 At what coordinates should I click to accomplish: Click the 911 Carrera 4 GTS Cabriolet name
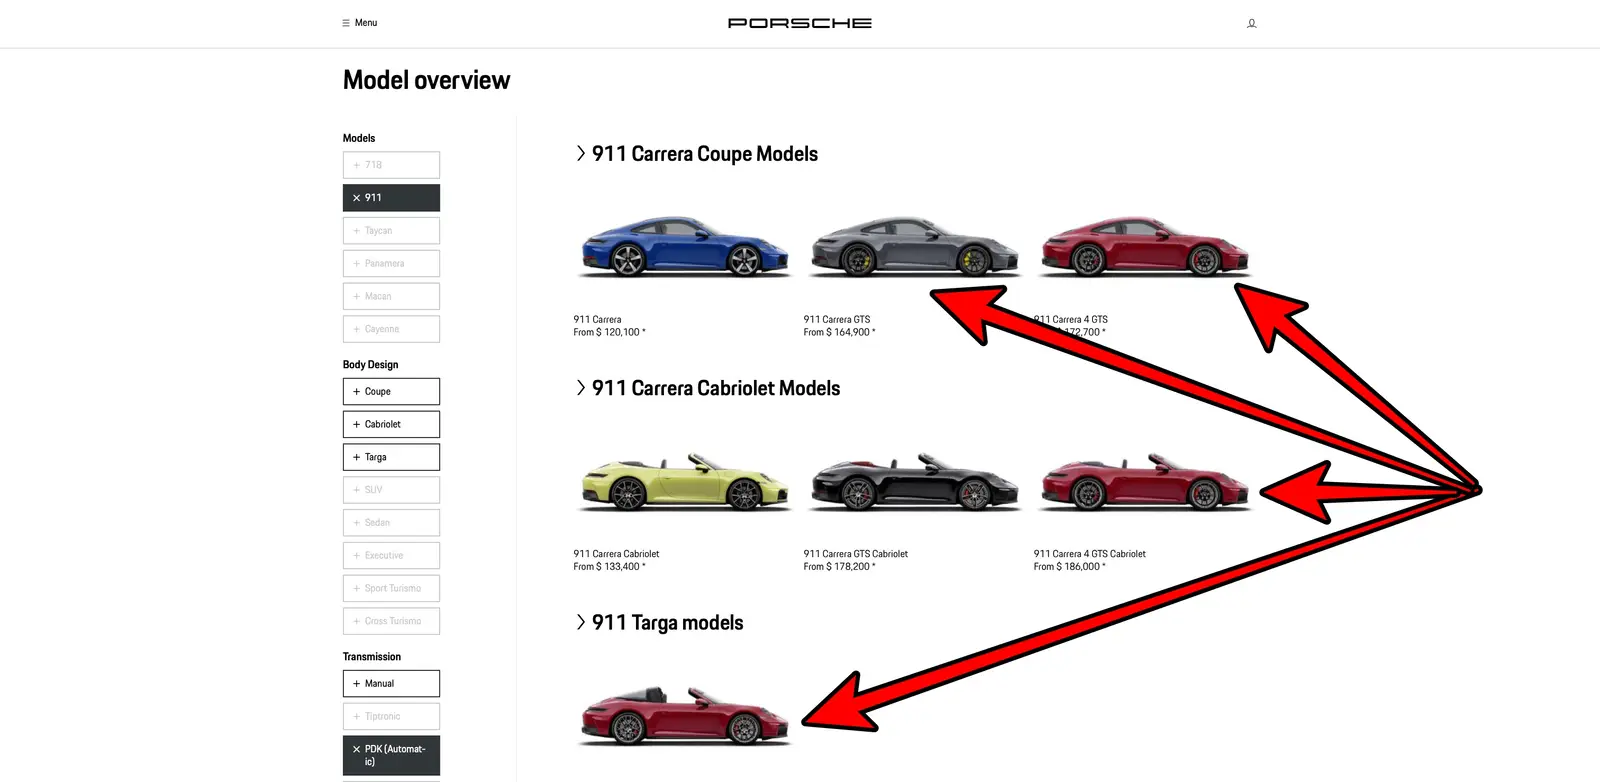[x=1089, y=554]
